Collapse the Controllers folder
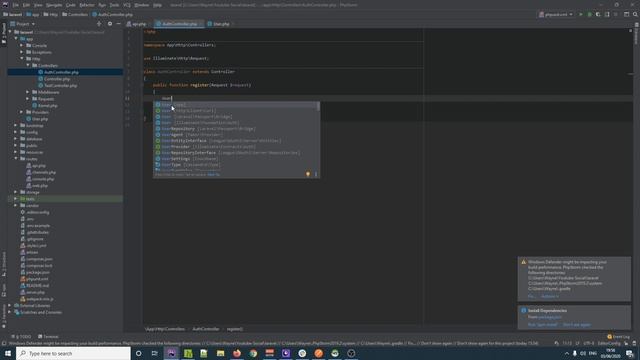The image size is (640, 360). click(28, 65)
